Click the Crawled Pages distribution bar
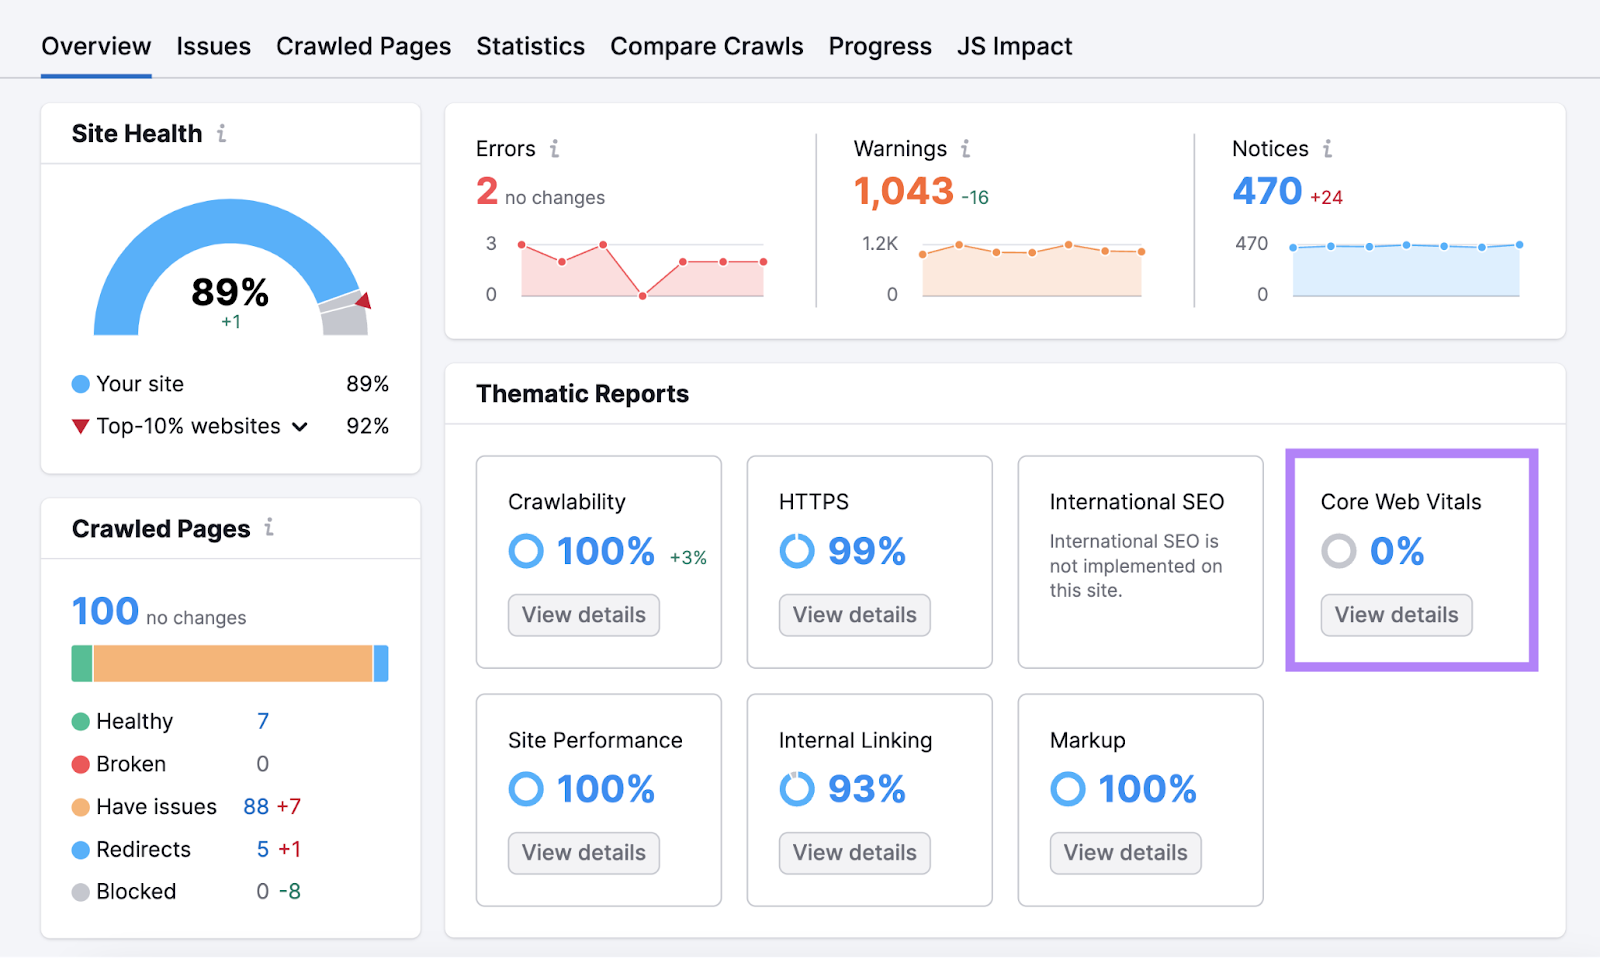 tap(228, 663)
